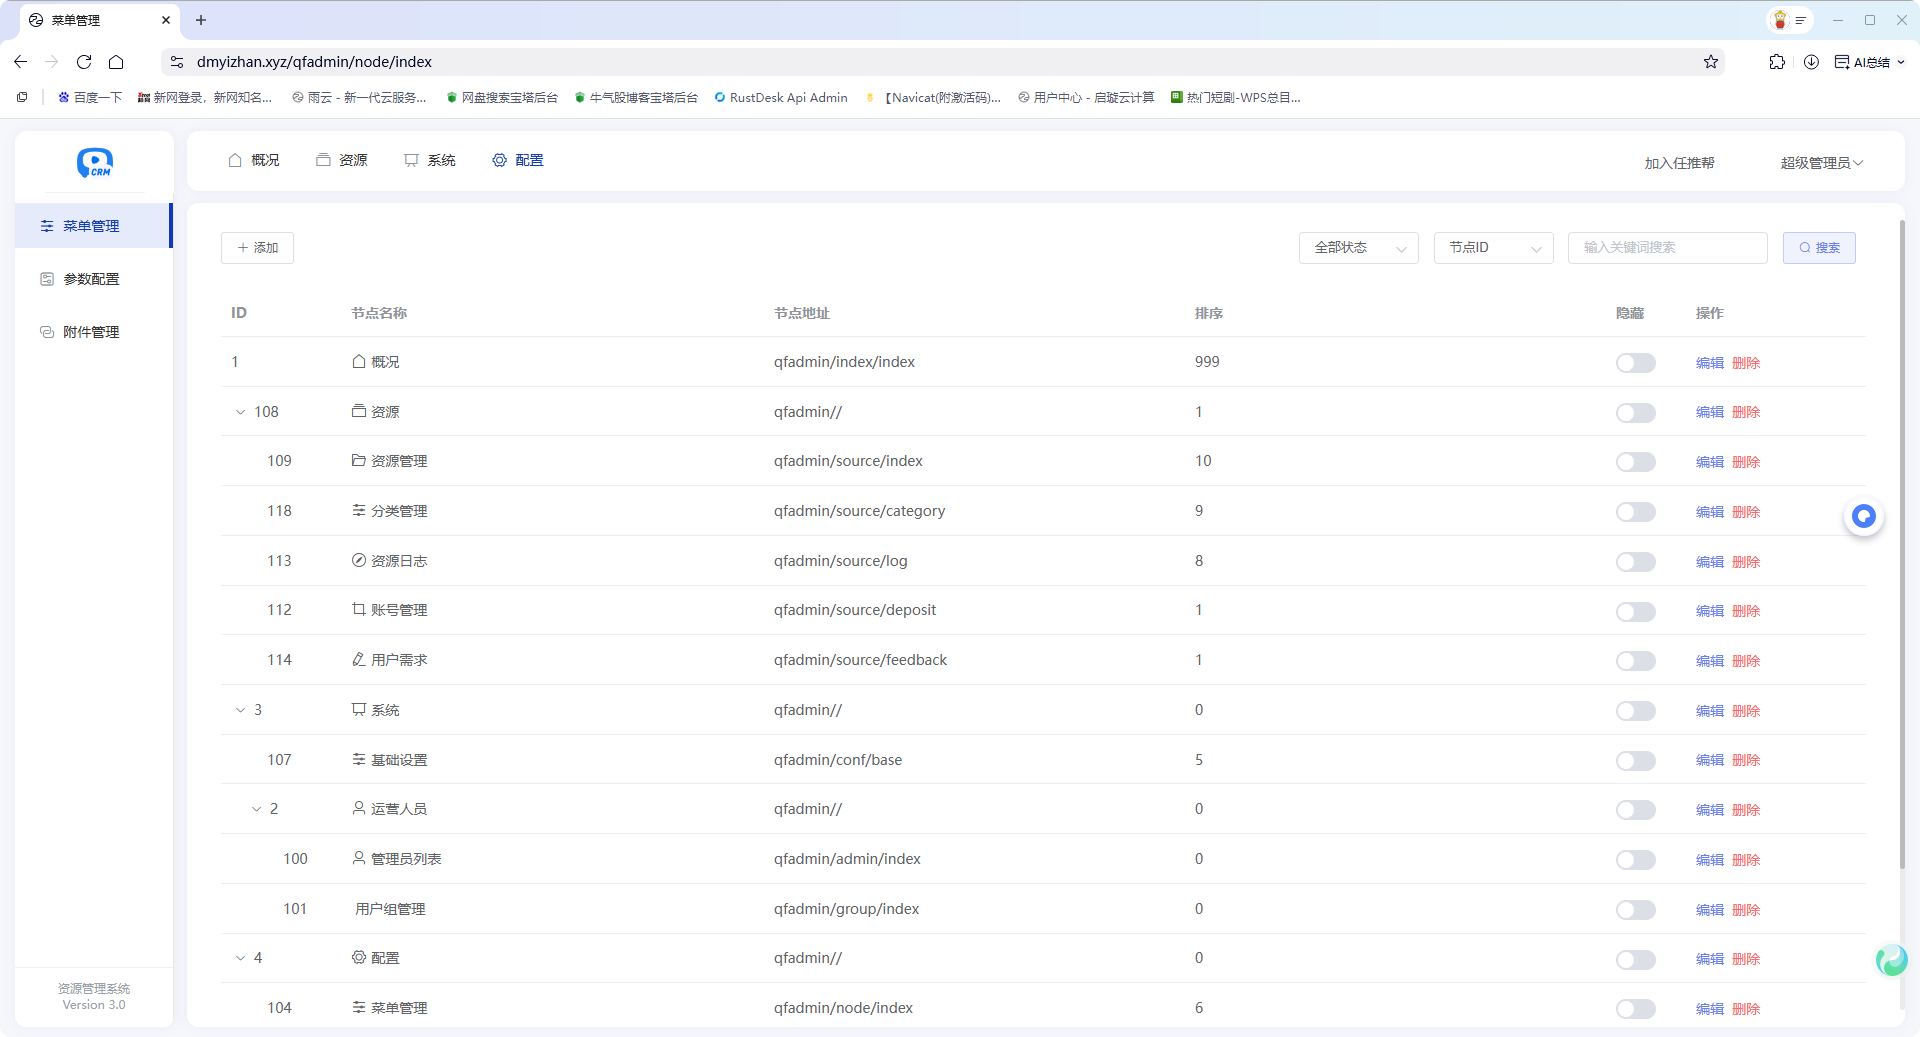Click the 搜索 search button
Viewport: 1920px width, 1037px height.
click(1819, 248)
